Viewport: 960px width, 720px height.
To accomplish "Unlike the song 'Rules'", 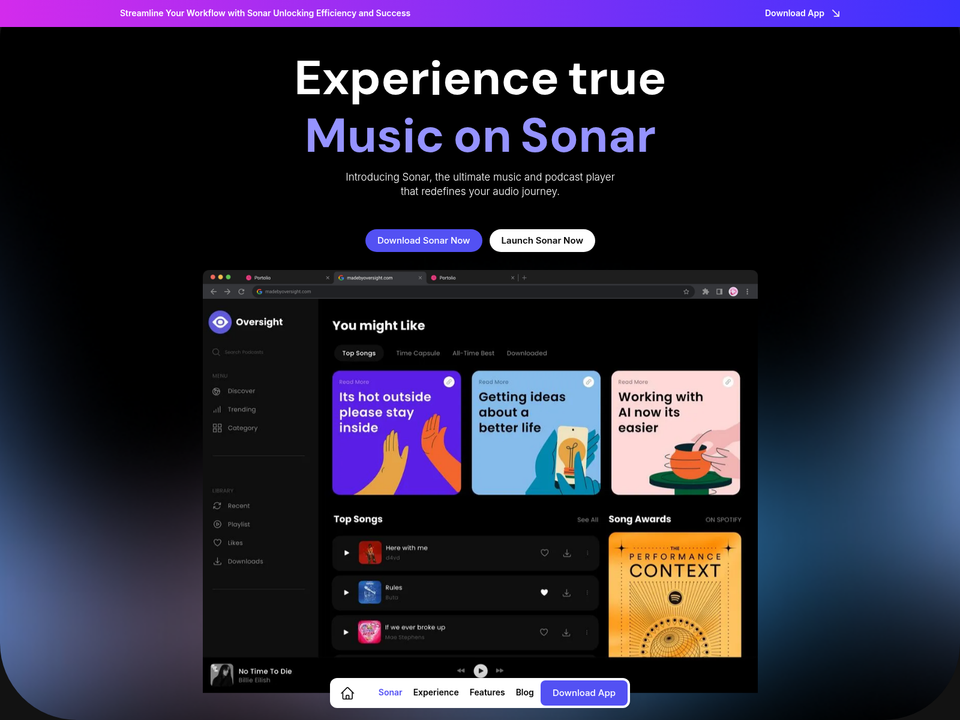I will (x=544, y=593).
